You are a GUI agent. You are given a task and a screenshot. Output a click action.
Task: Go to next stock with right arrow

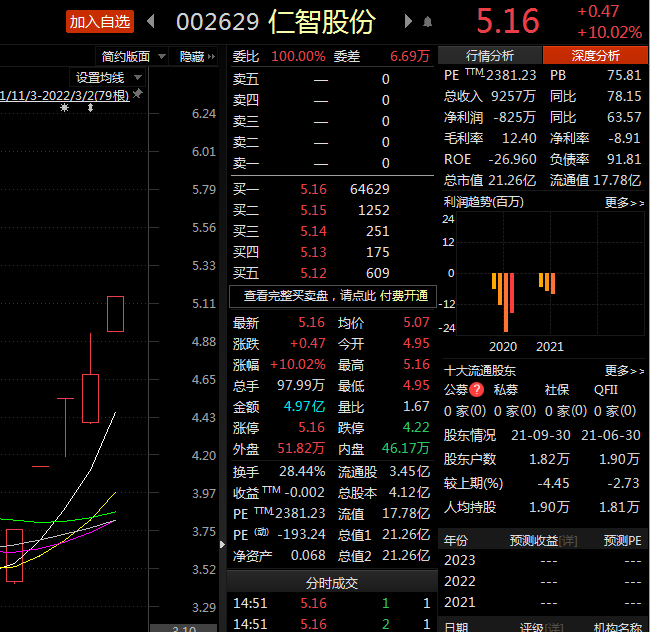click(408, 21)
